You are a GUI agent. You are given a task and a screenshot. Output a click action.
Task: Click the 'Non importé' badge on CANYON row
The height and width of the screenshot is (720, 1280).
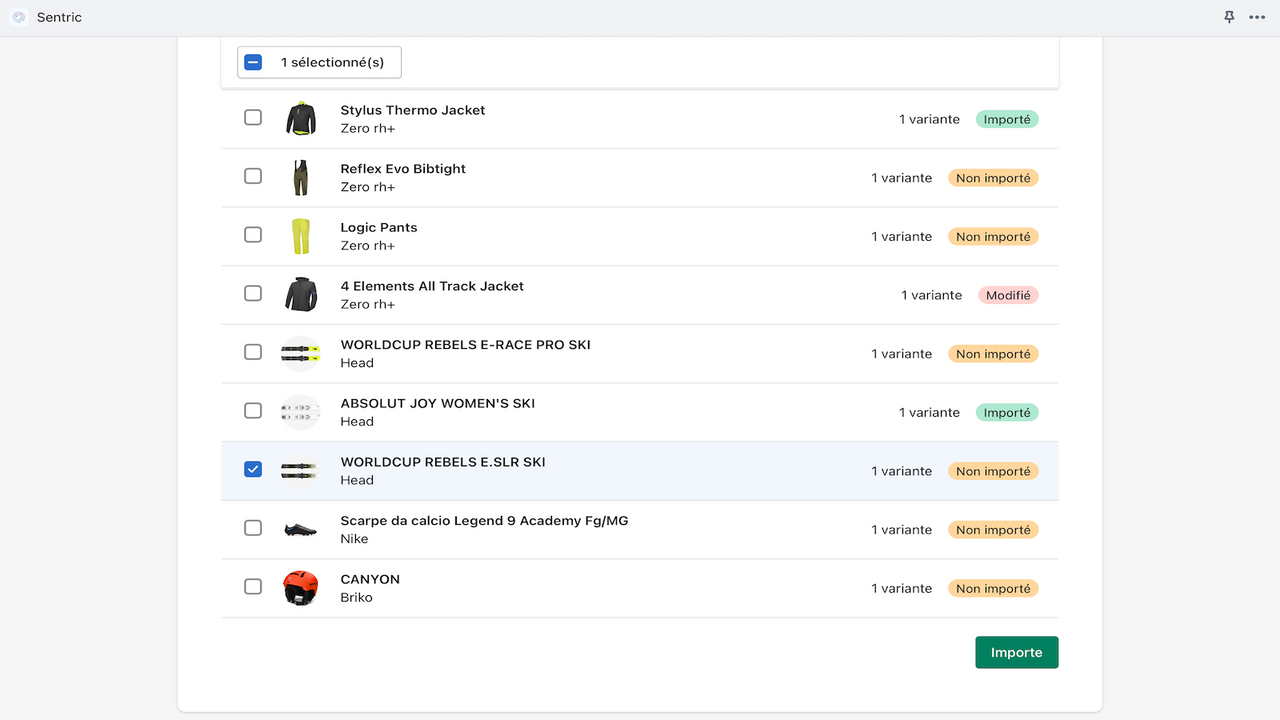click(993, 588)
